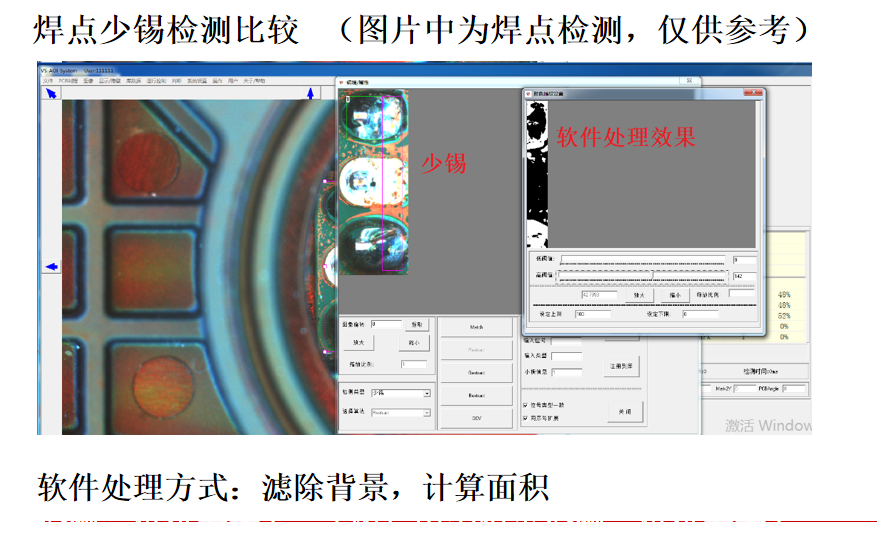Click the Match button
Screen dimensions: 889x544
click(476, 327)
